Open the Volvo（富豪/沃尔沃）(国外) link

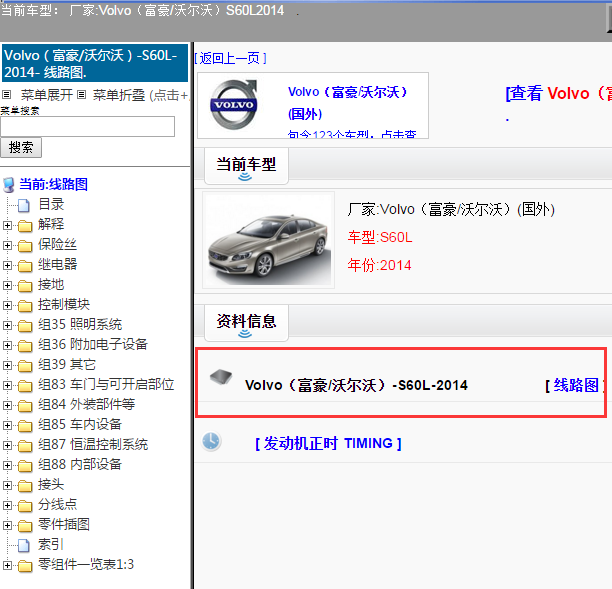[348, 103]
